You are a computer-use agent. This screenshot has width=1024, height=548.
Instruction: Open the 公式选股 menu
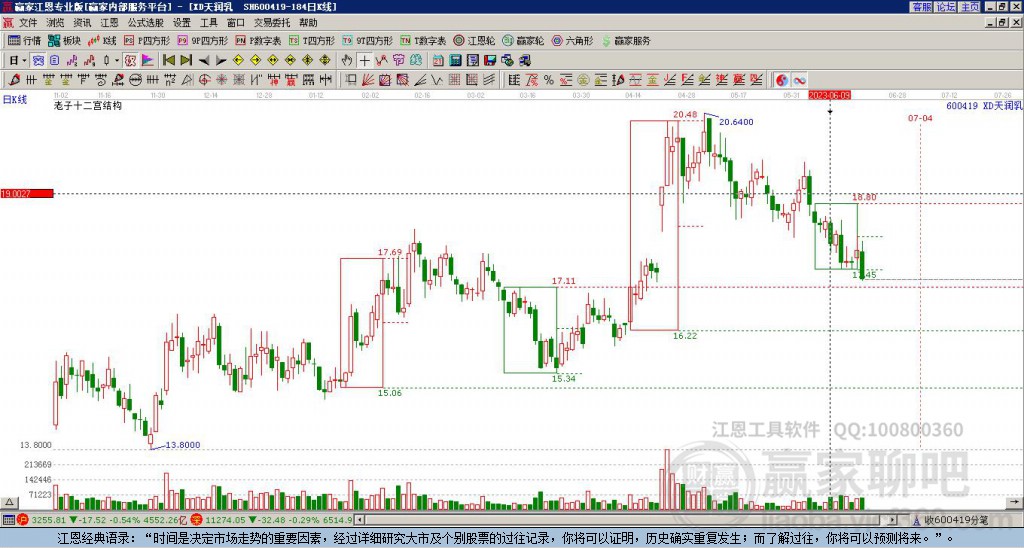146,23
